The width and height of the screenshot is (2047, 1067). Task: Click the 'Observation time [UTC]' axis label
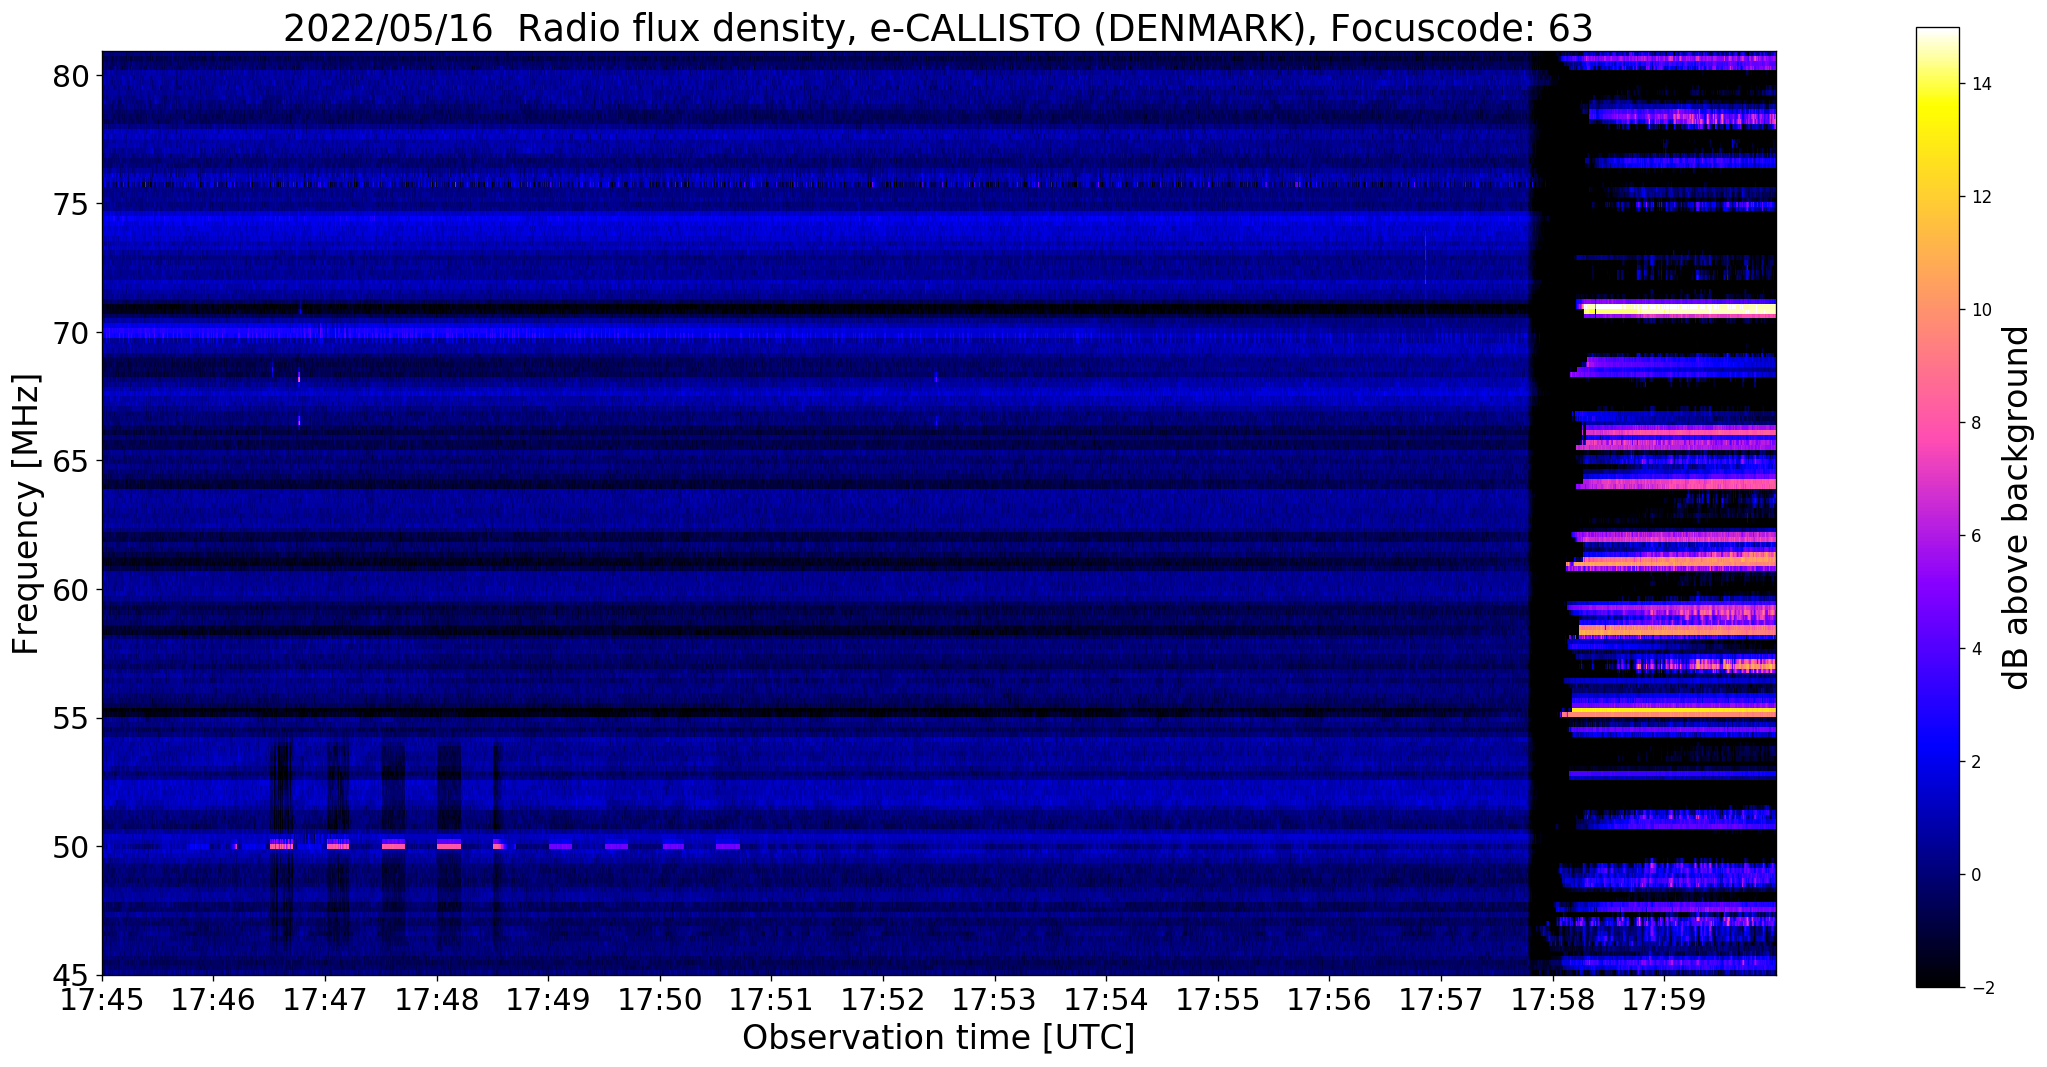tap(938, 1037)
